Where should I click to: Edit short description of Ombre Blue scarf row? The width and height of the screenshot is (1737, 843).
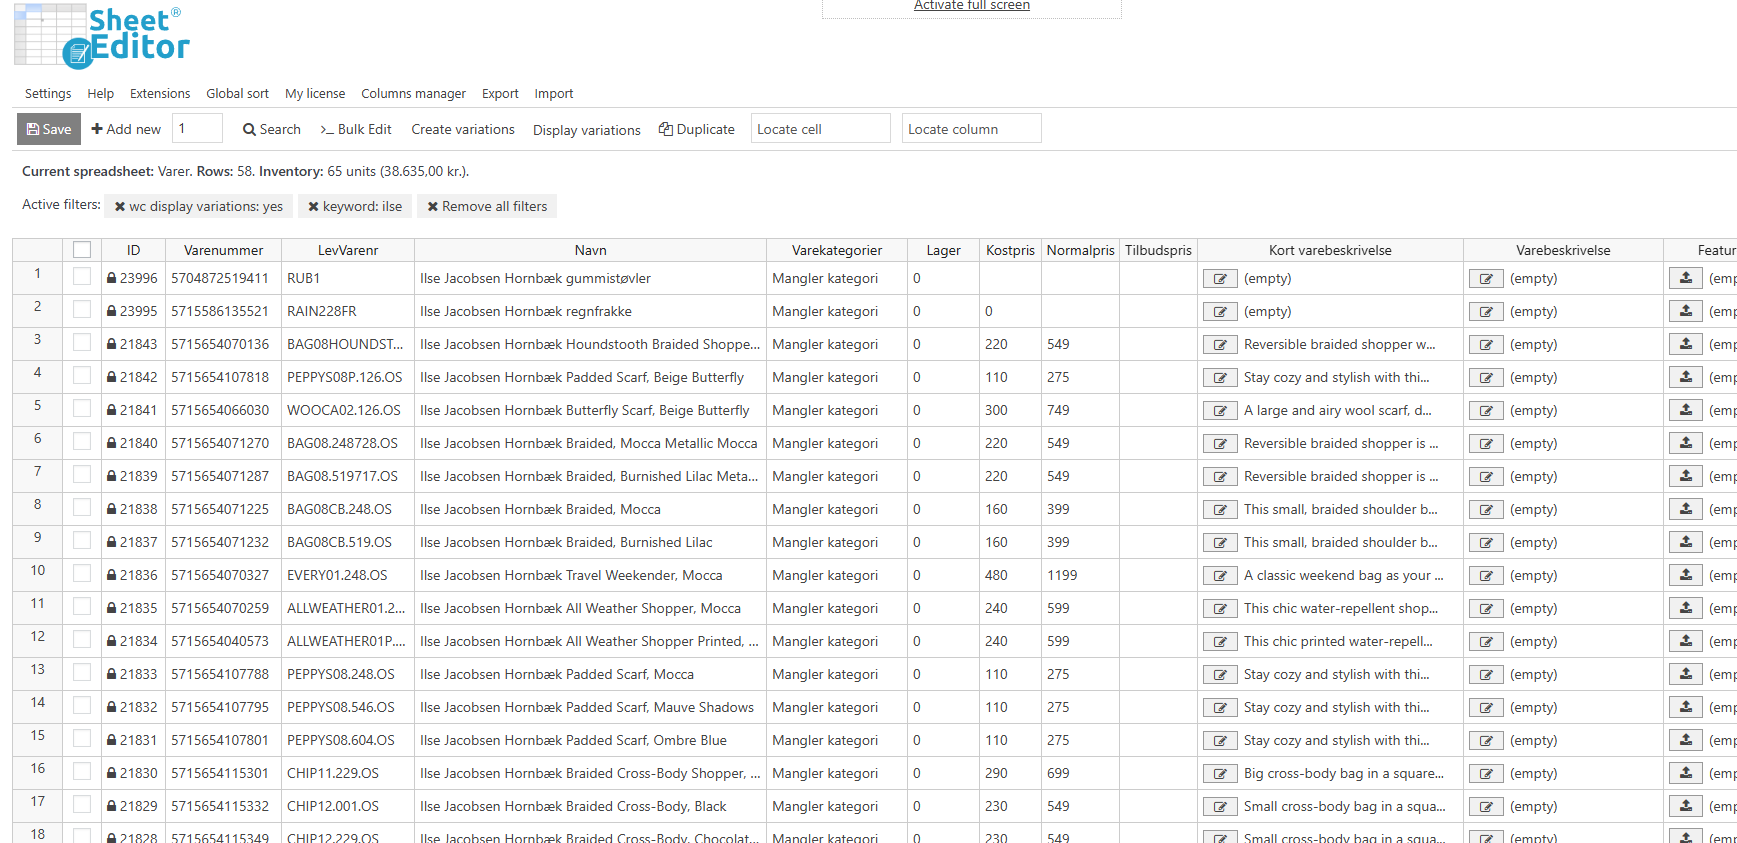(1220, 741)
